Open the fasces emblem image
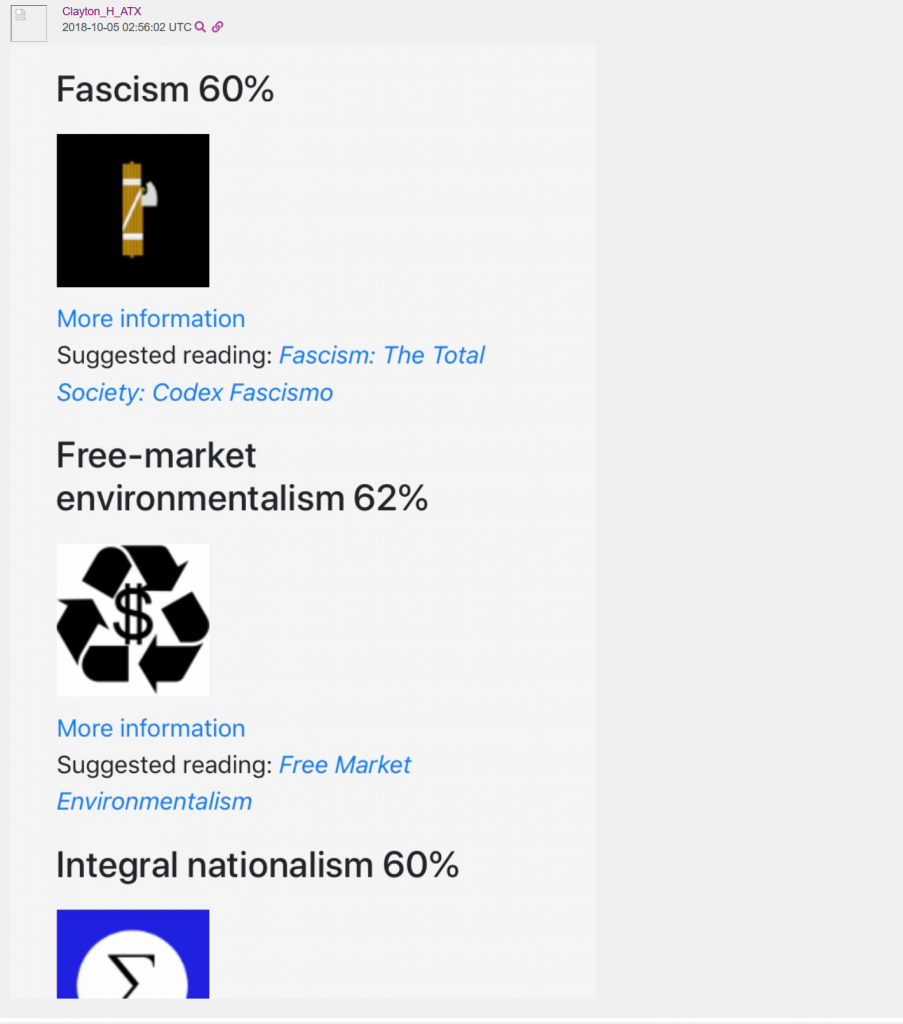This screenshot has height=1024, width=903. pos(133,210)
